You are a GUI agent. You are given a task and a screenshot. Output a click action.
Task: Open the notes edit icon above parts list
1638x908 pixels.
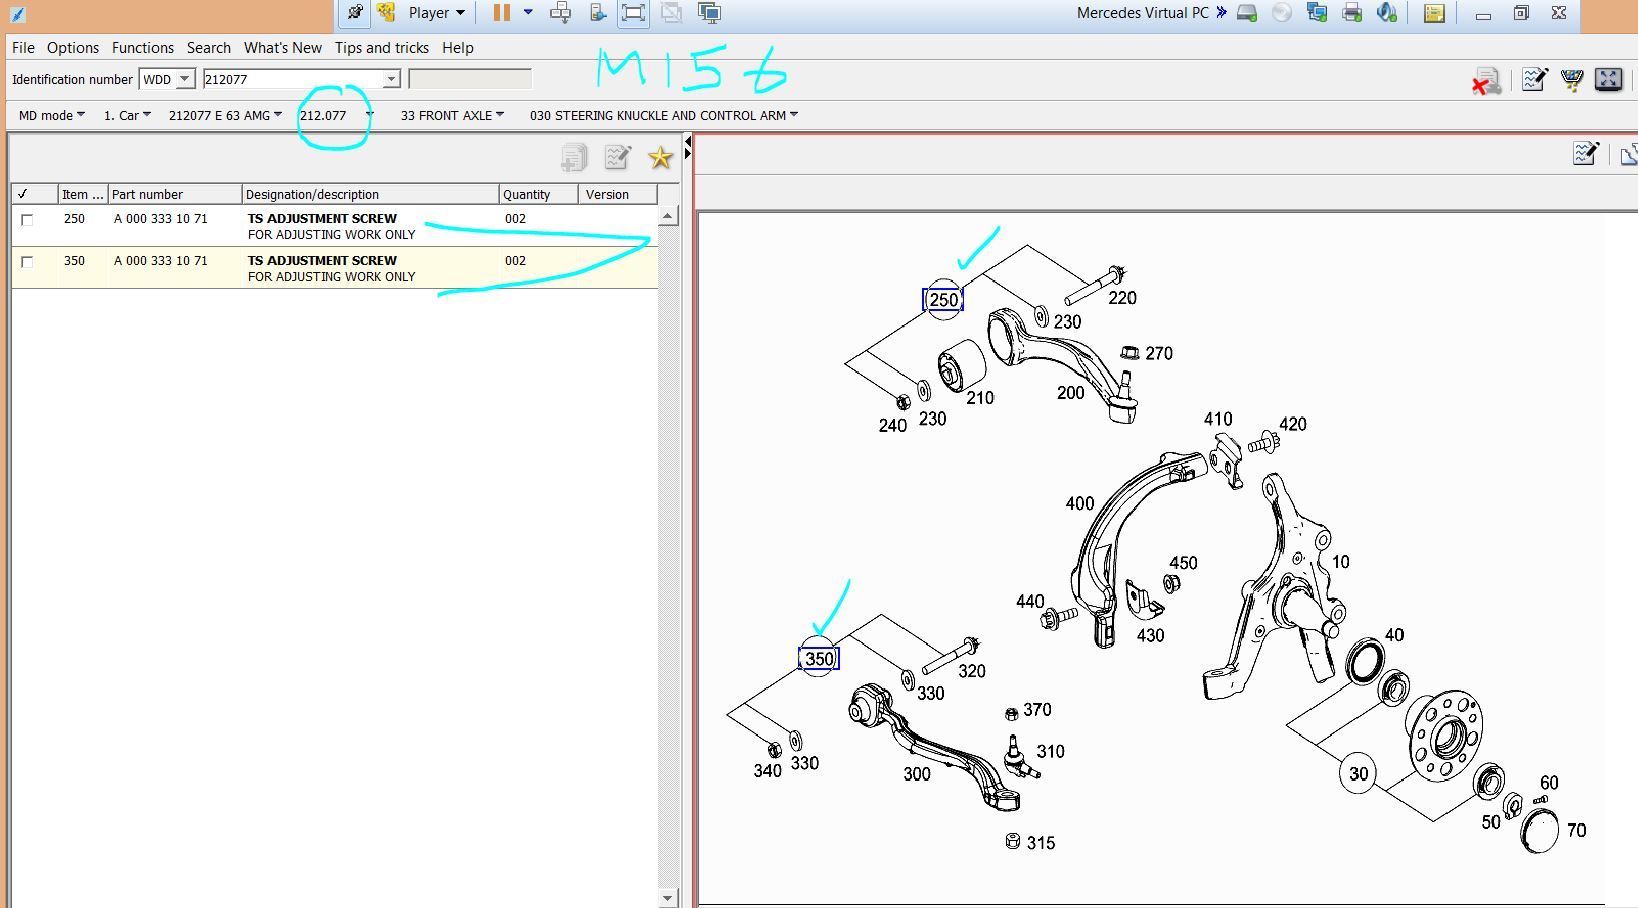[x=617, y=157]
